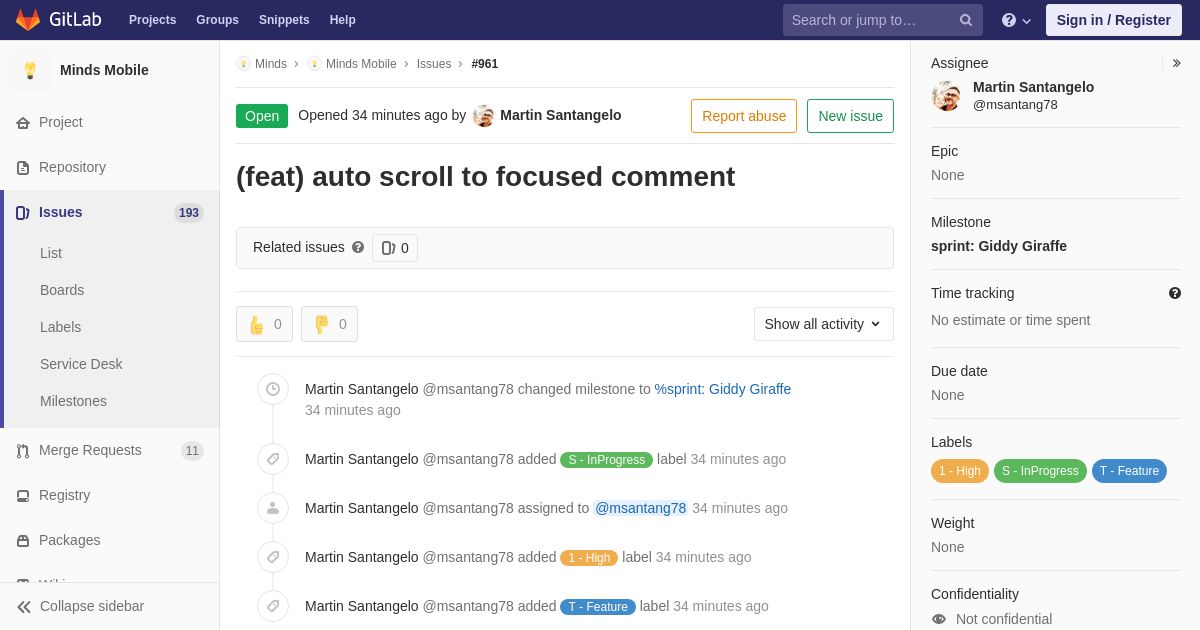Open the Repository sidebar item

110,167
